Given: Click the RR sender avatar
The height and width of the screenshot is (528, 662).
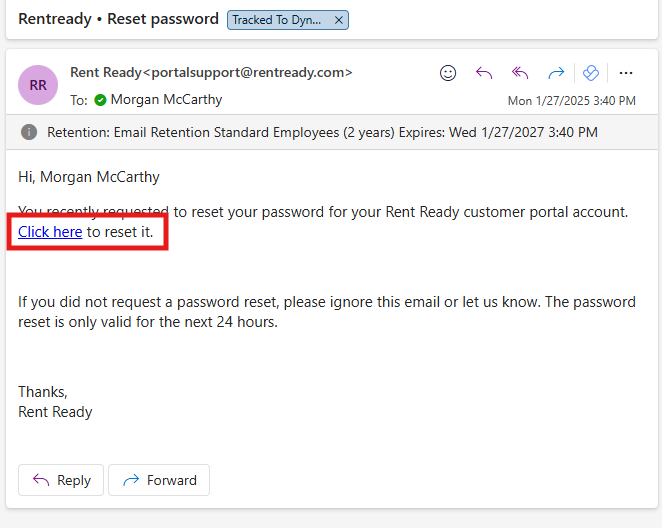Looking at the screenshot, I should pyautogui.click(x=38, y=85).
